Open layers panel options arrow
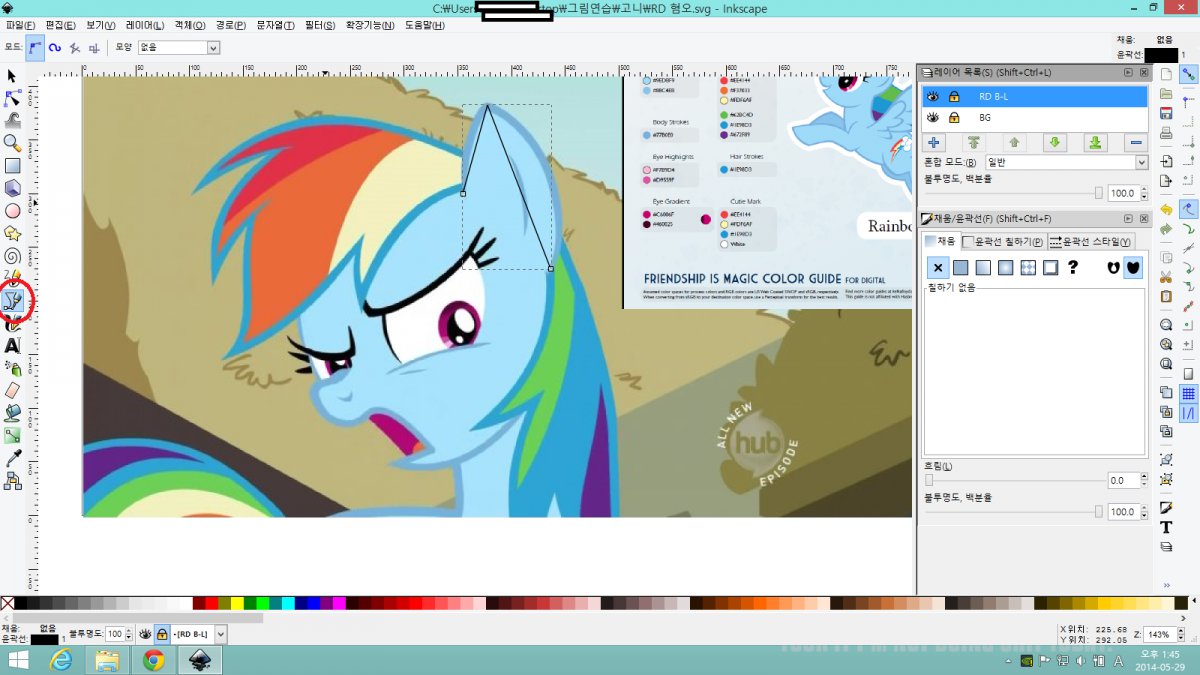The image size is (1200, 675). [1128, 72]
